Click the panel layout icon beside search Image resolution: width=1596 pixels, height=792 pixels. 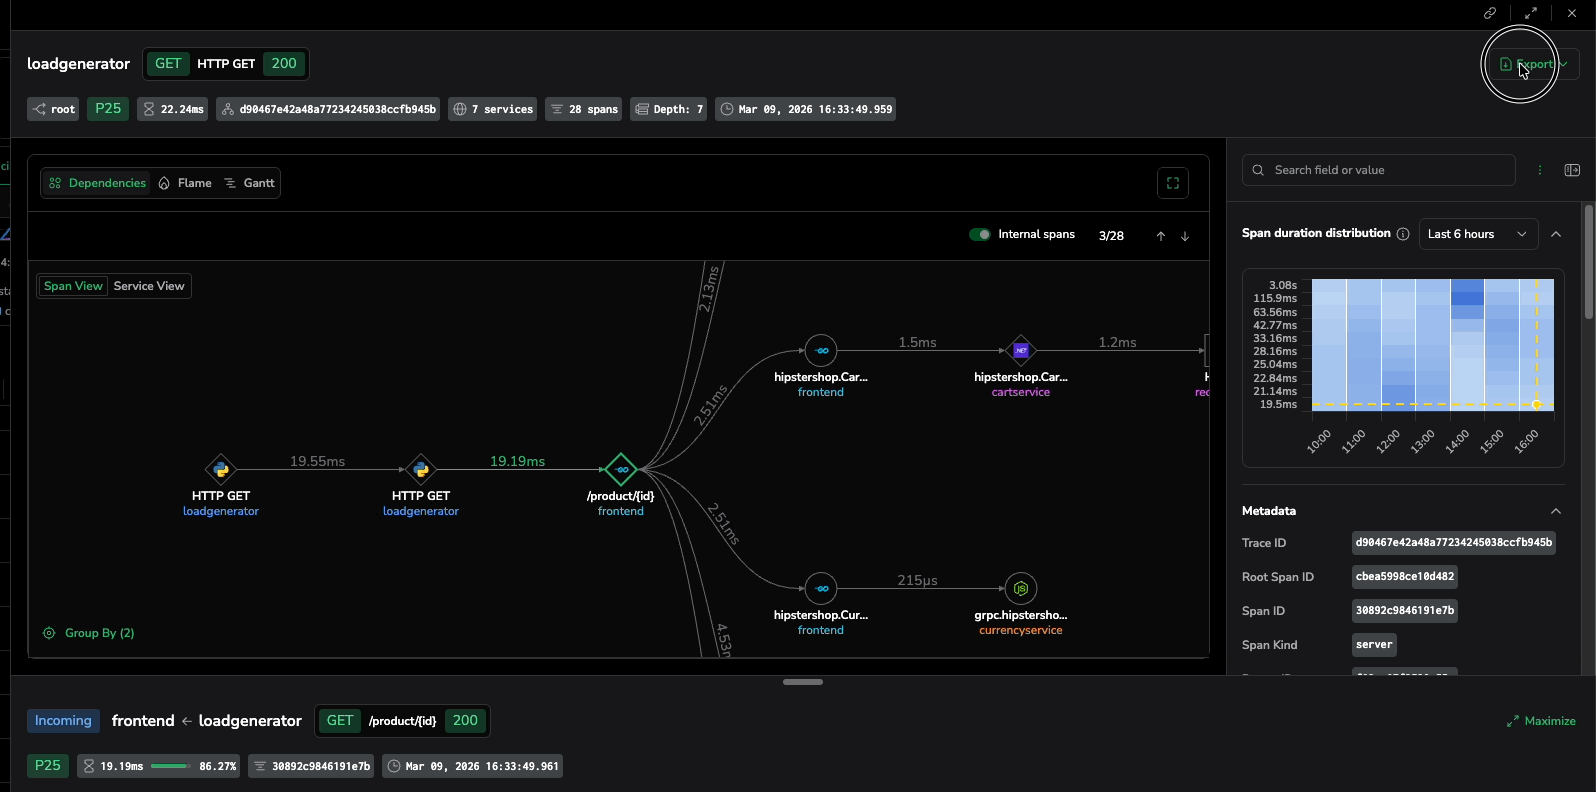(x=1572, y=170)
